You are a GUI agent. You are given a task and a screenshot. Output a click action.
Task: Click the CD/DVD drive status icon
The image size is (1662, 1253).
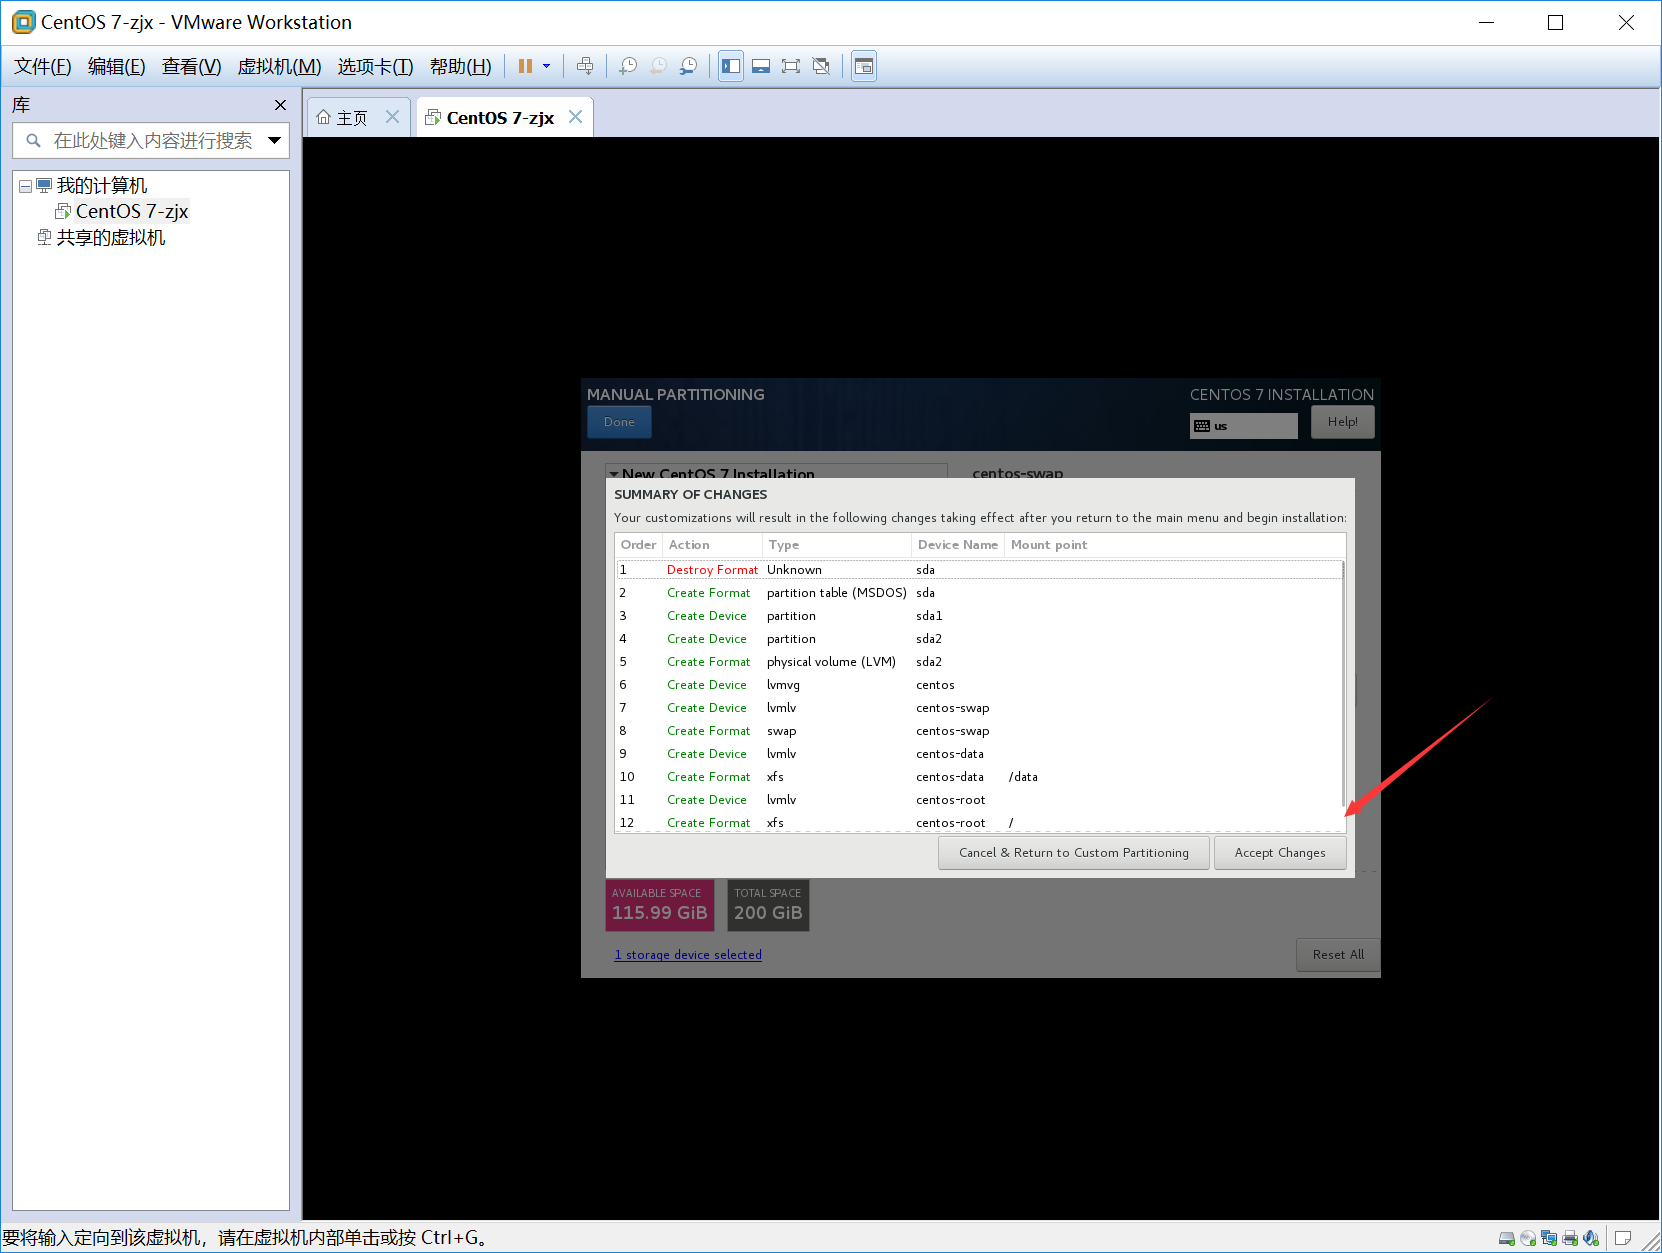point(1528,1238)
